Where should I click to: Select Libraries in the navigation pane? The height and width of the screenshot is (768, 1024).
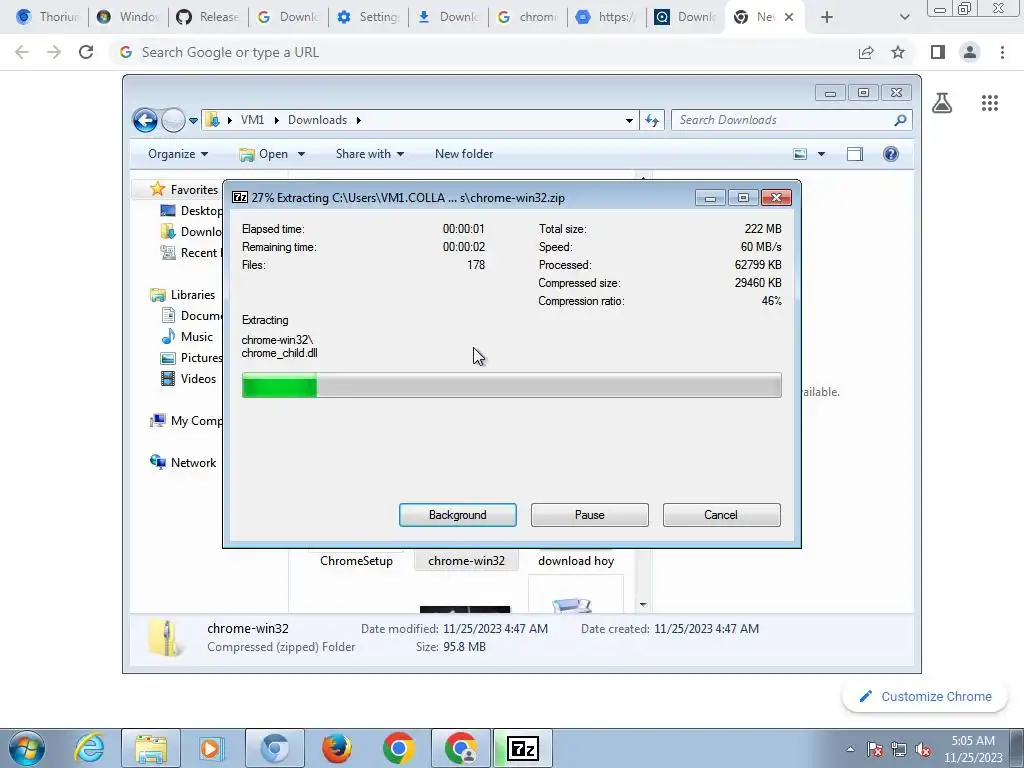tap(183, 295)
